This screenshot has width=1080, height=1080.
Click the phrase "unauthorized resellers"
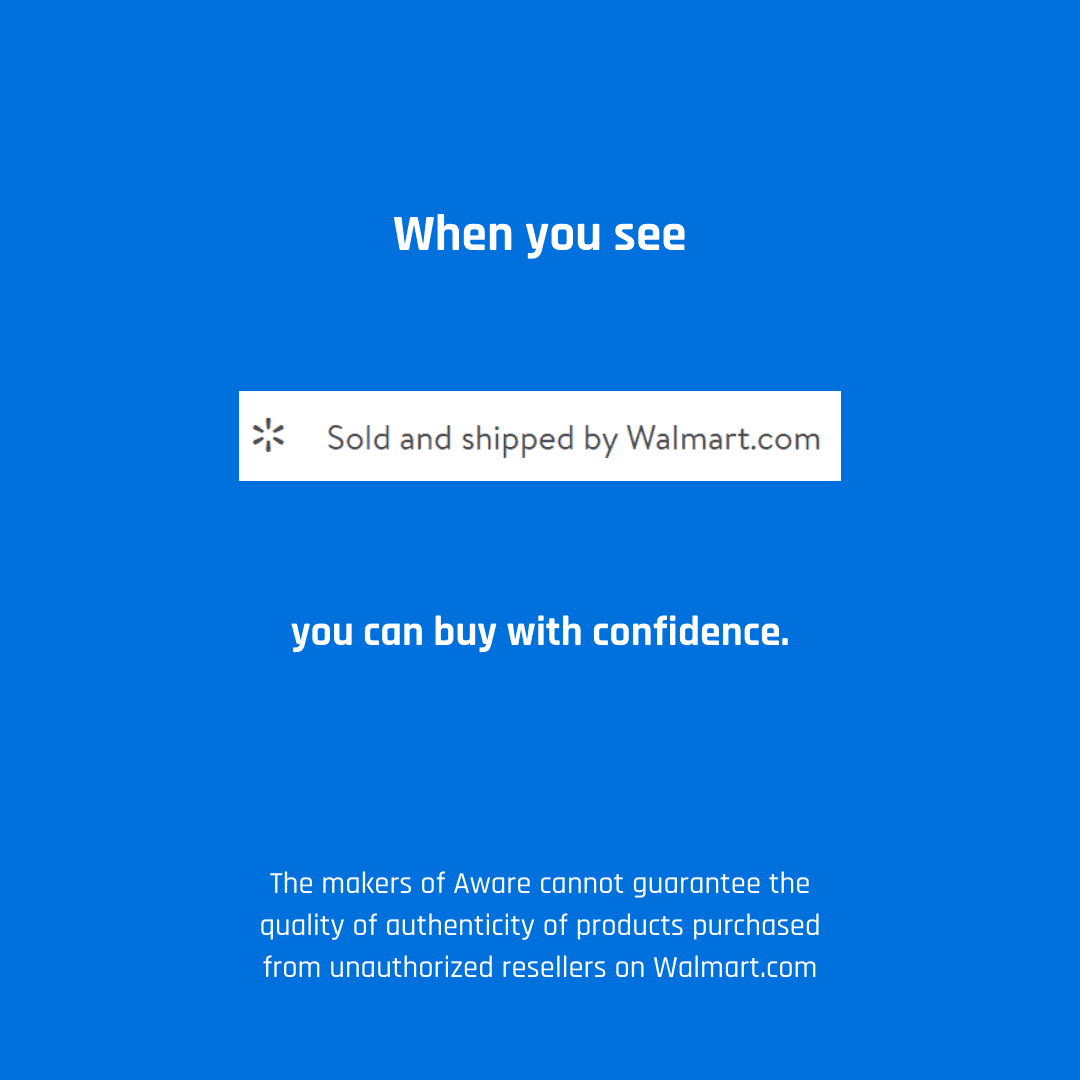(x=468, y=967)
